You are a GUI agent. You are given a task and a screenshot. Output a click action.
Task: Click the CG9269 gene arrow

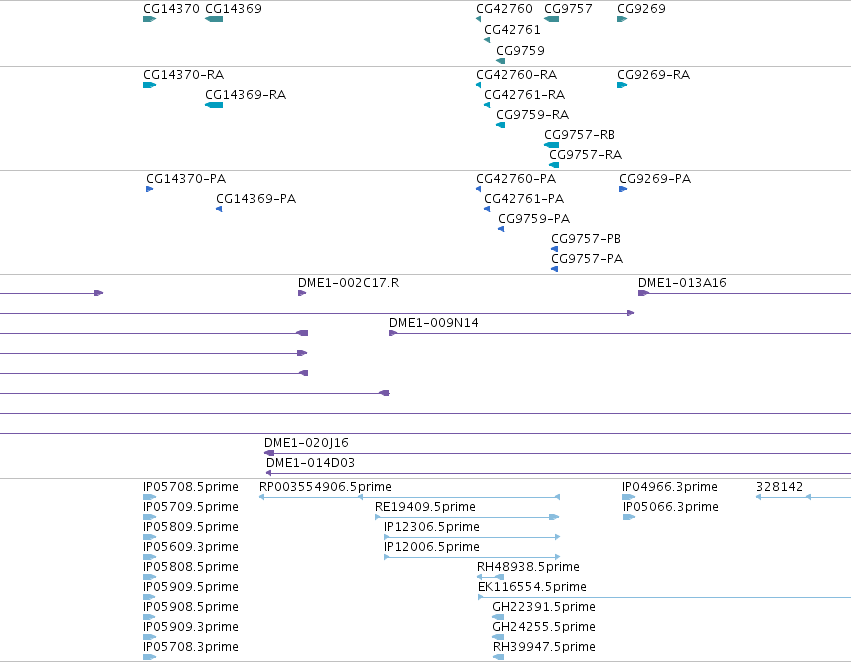[x=622, y=19]
